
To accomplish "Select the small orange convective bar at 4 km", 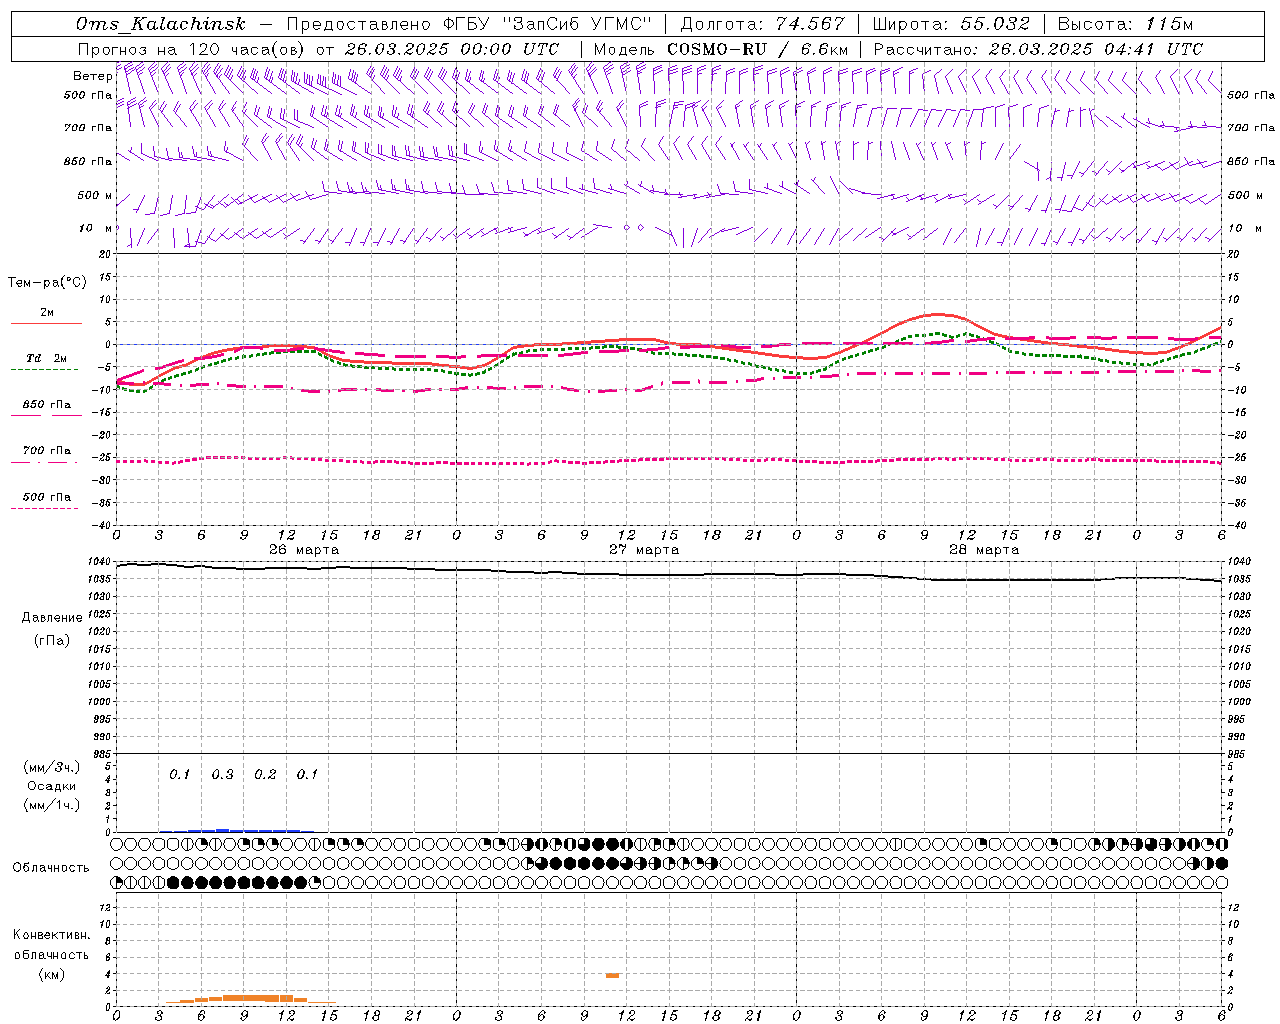I will tap(612, 975).
